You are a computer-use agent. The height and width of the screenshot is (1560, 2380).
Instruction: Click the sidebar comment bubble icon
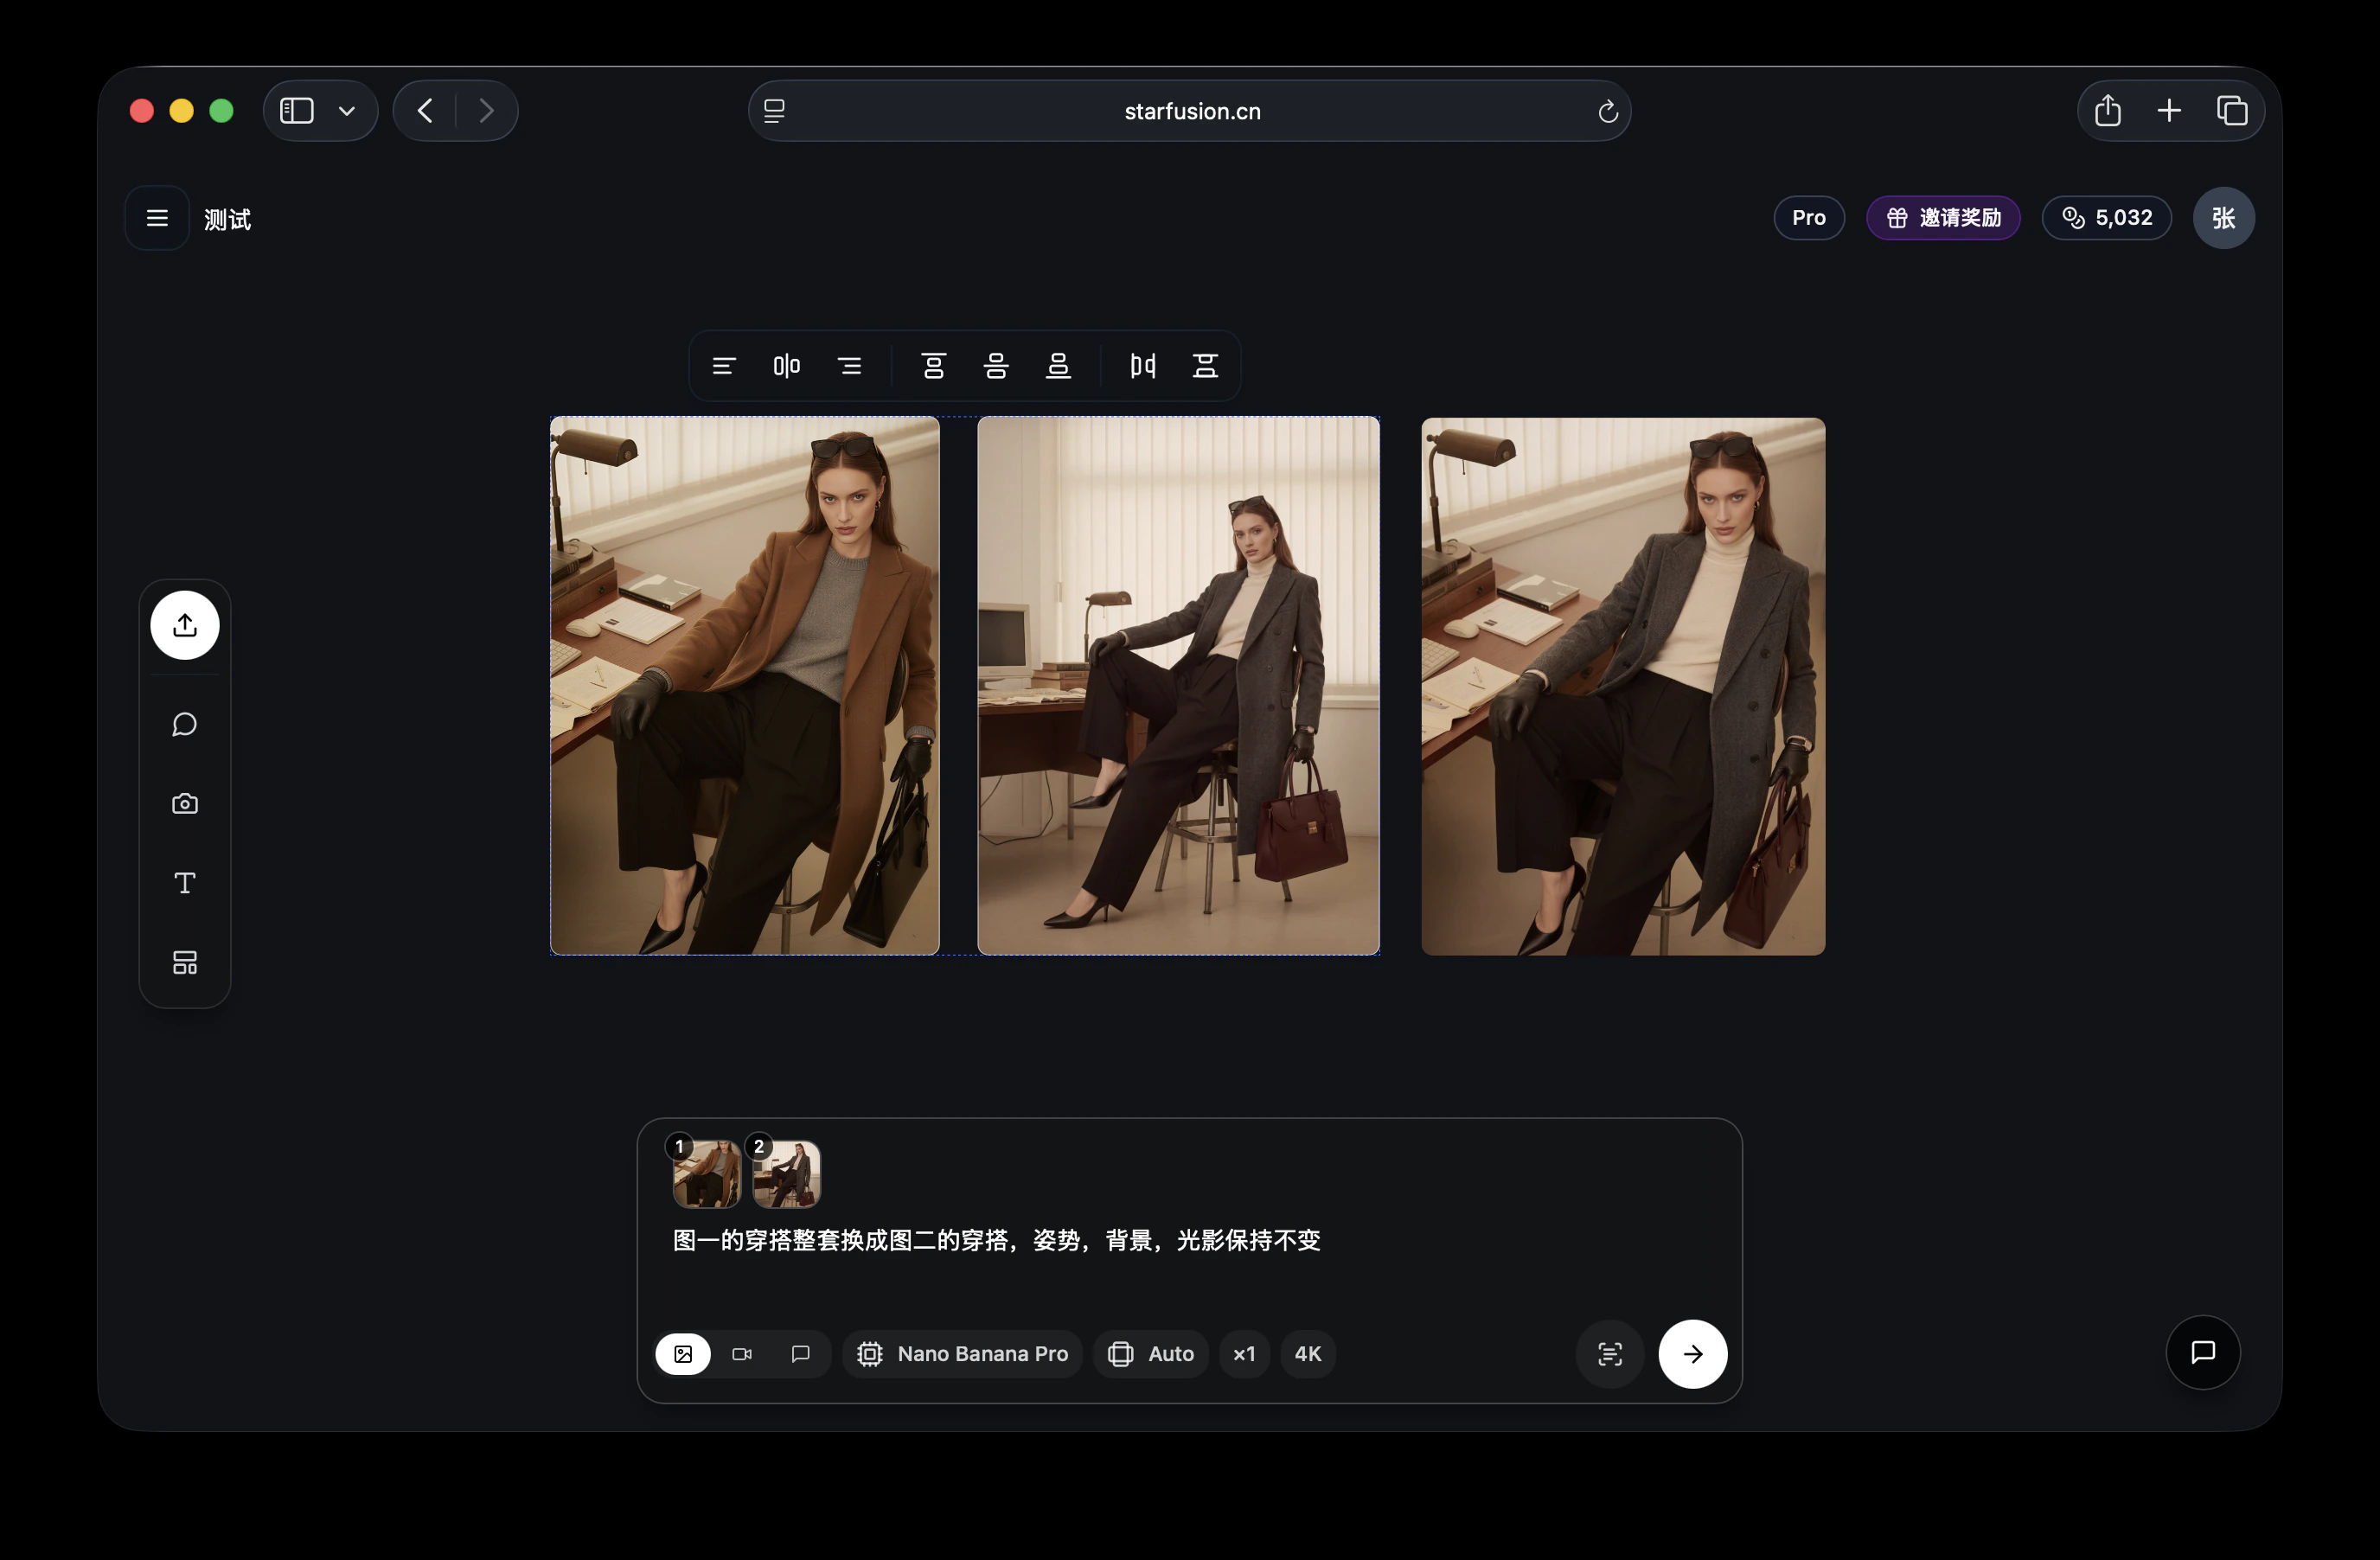click(185, 724)
